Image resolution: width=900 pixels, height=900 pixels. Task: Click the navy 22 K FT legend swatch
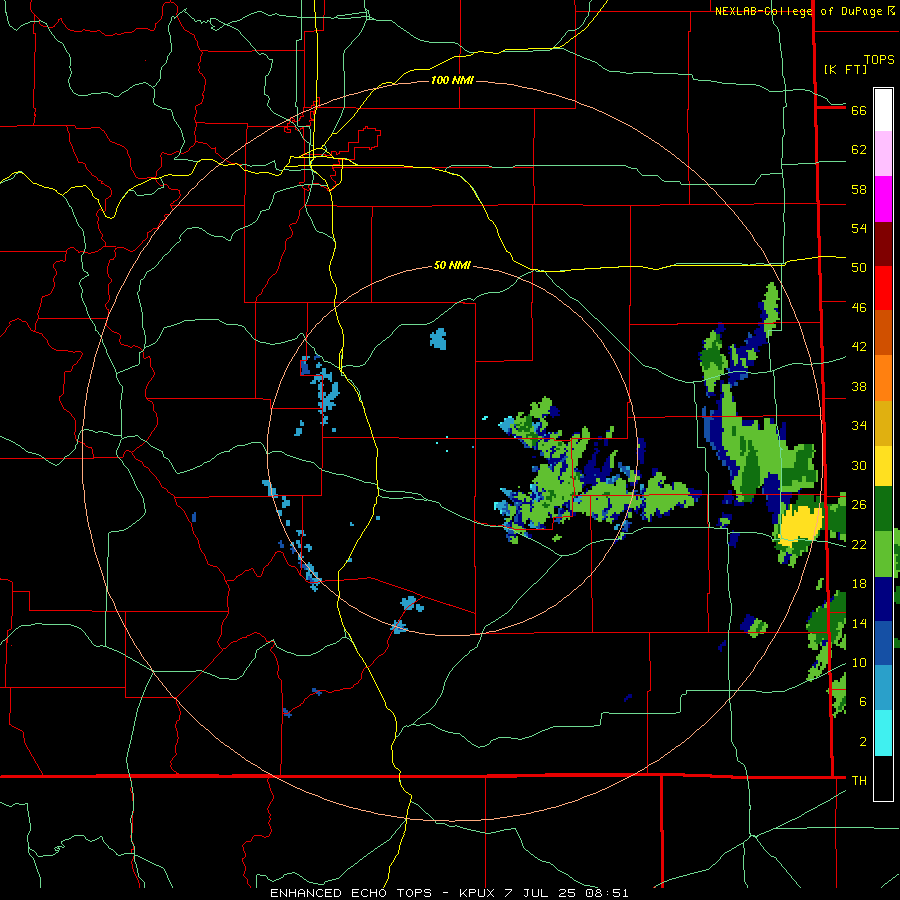click(883, 599)
